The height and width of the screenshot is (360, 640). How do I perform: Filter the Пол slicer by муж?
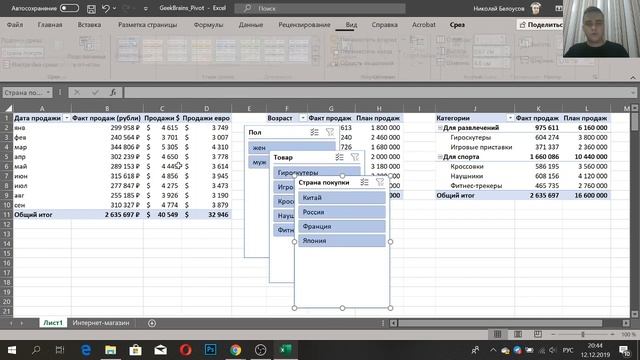click(x=259, y=162)
